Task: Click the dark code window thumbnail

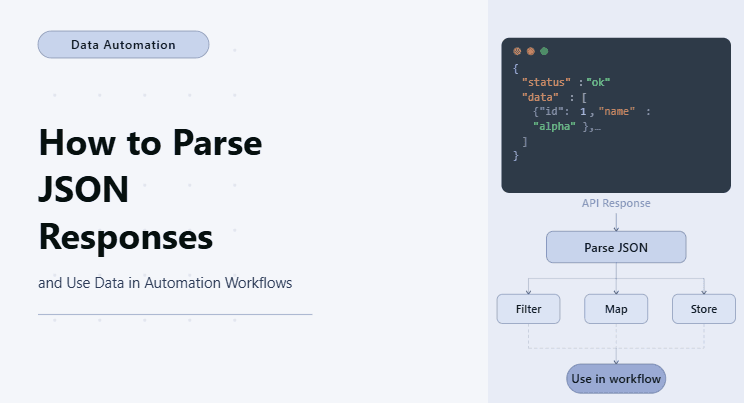Action: 616,115
